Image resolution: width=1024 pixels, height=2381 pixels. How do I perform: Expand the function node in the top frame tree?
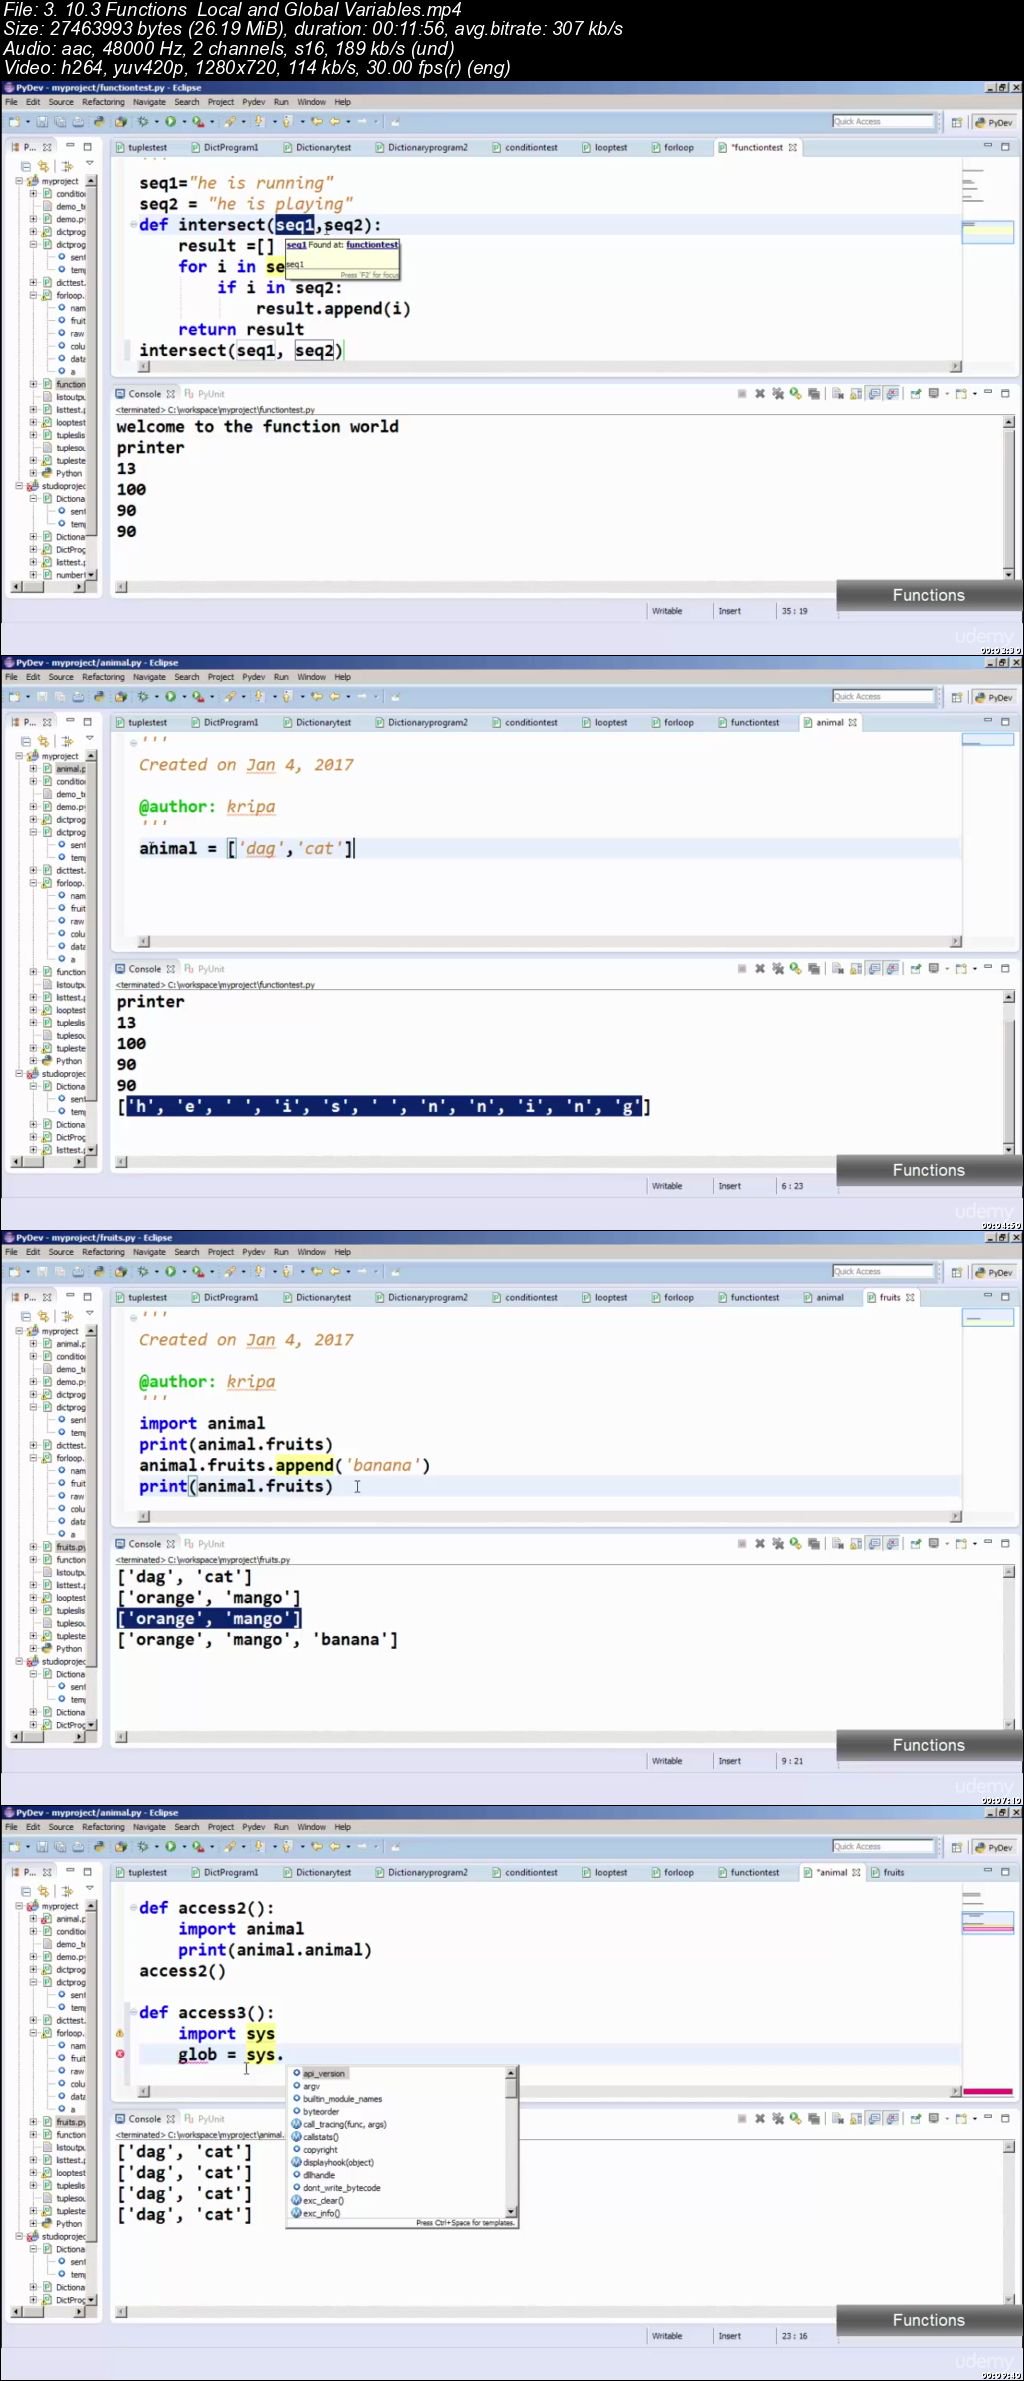point(33,384)
